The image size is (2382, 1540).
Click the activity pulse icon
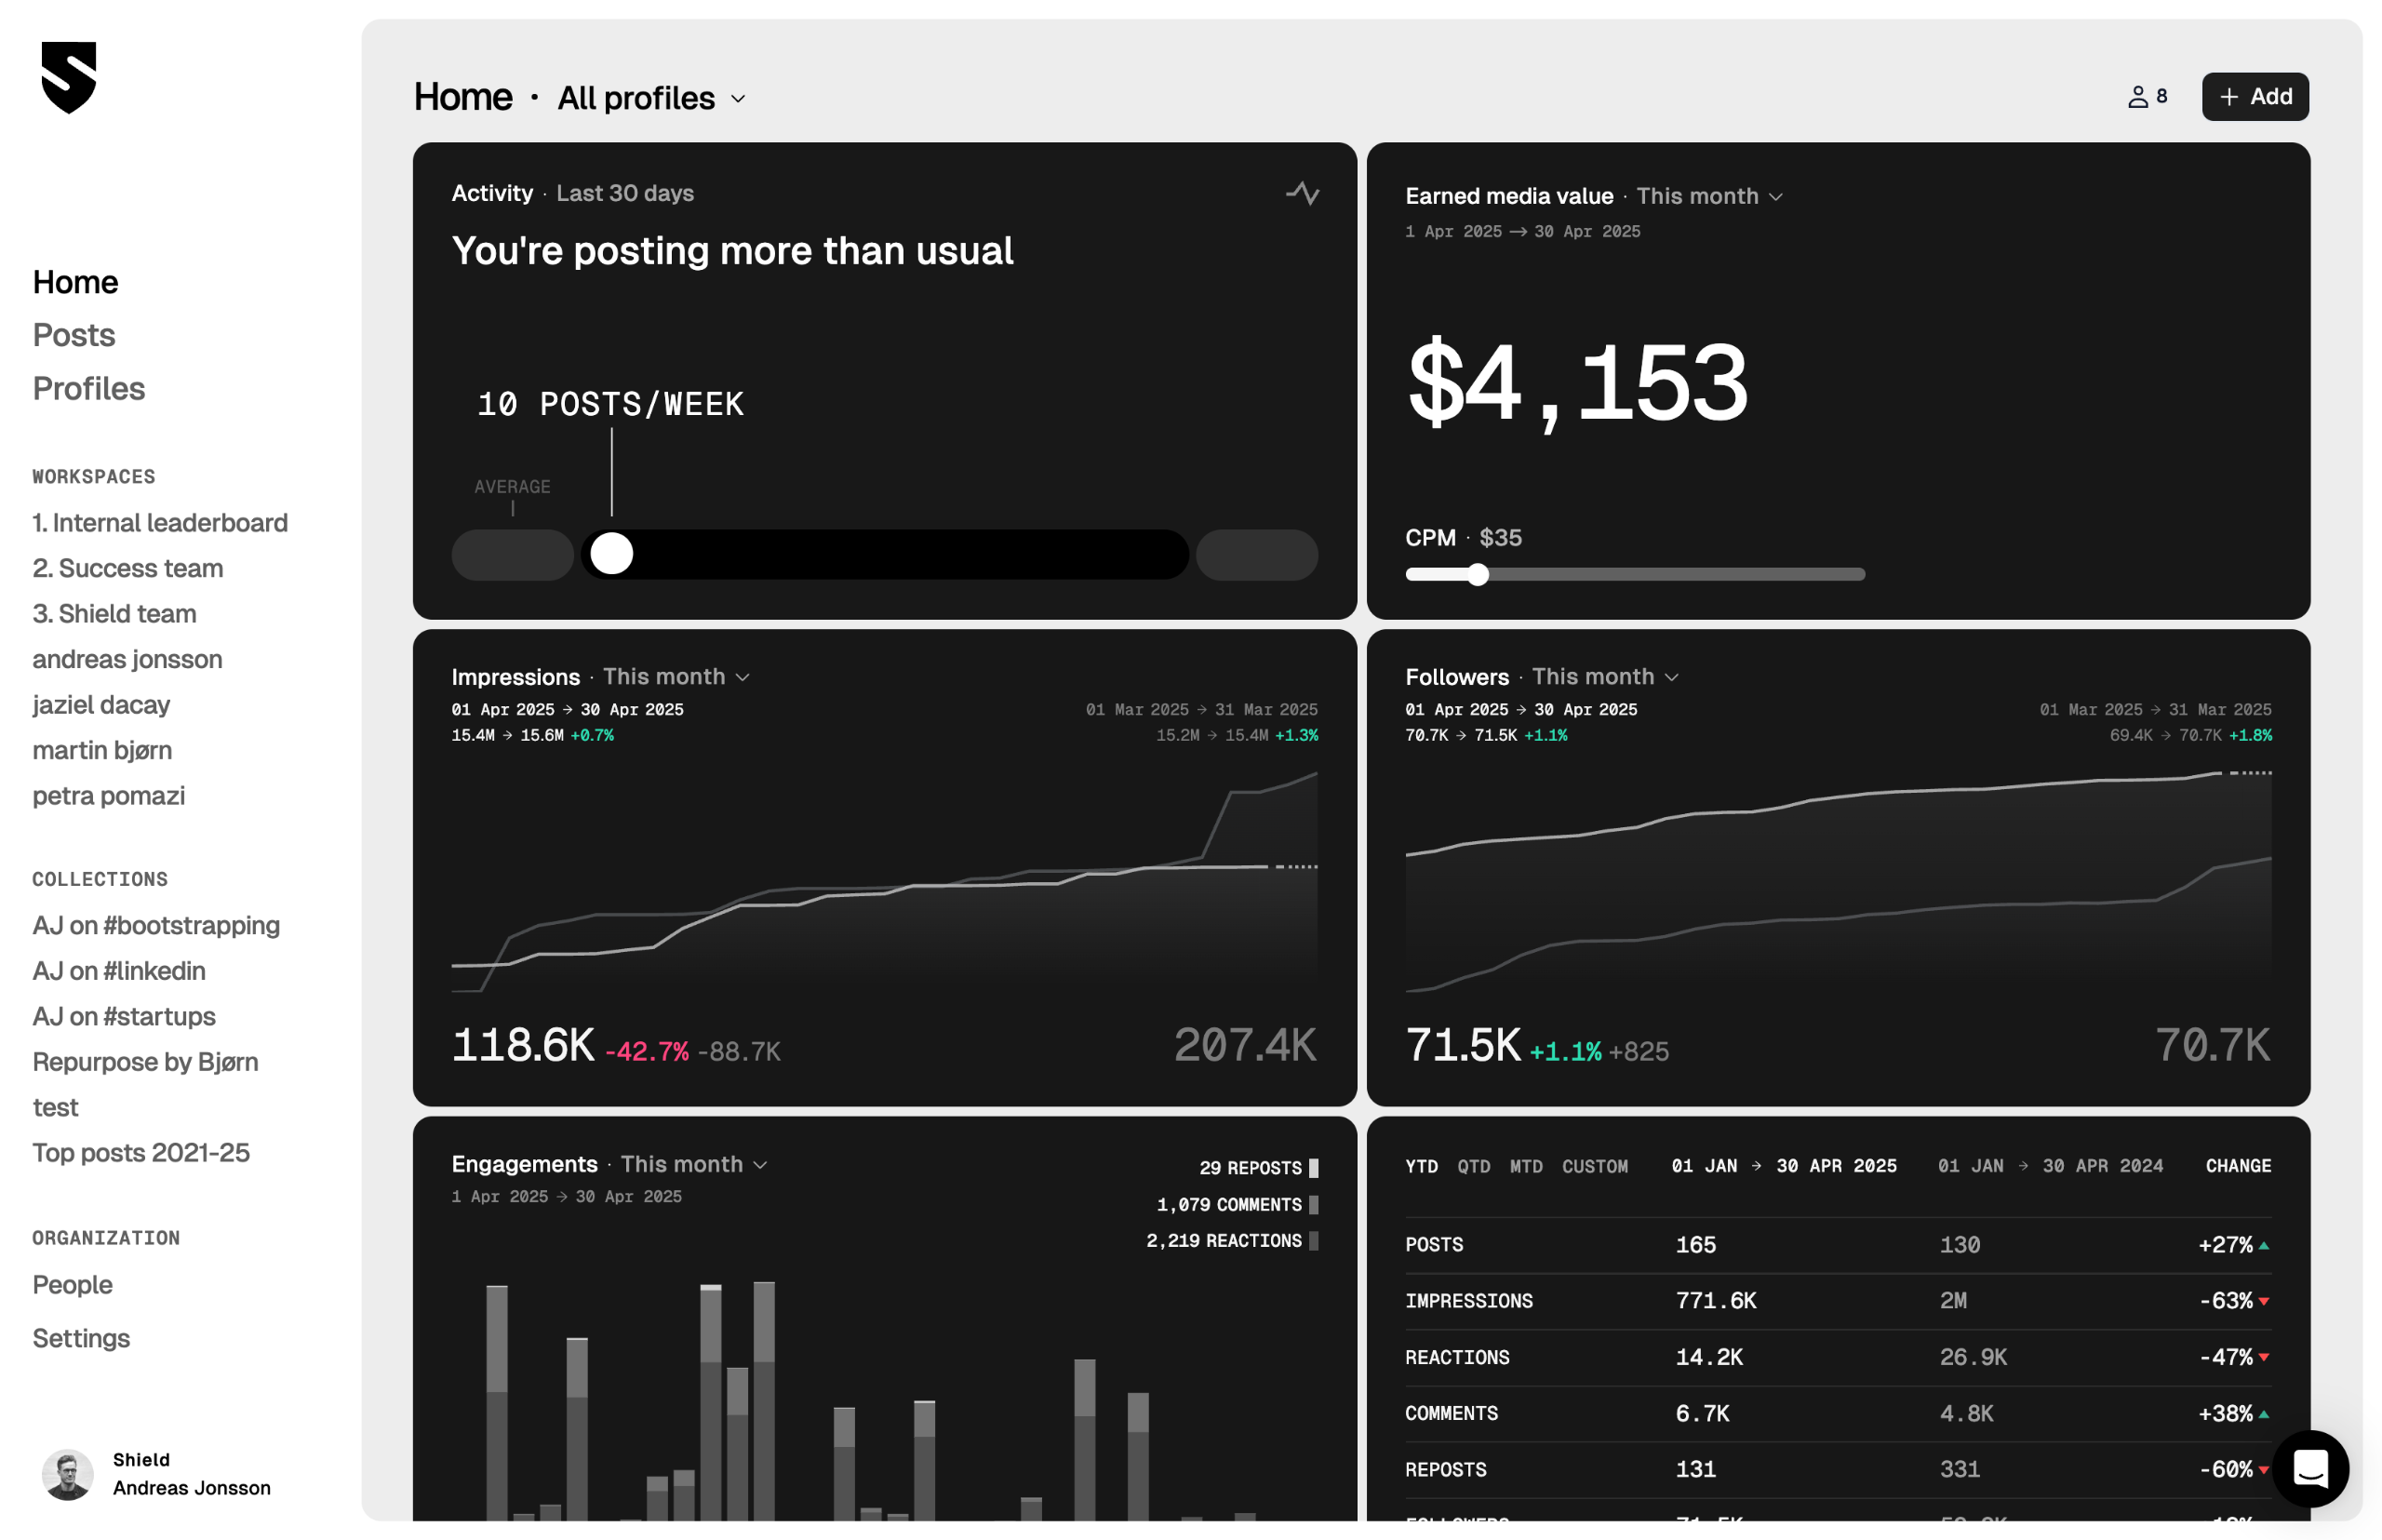tap(1302, 193)
